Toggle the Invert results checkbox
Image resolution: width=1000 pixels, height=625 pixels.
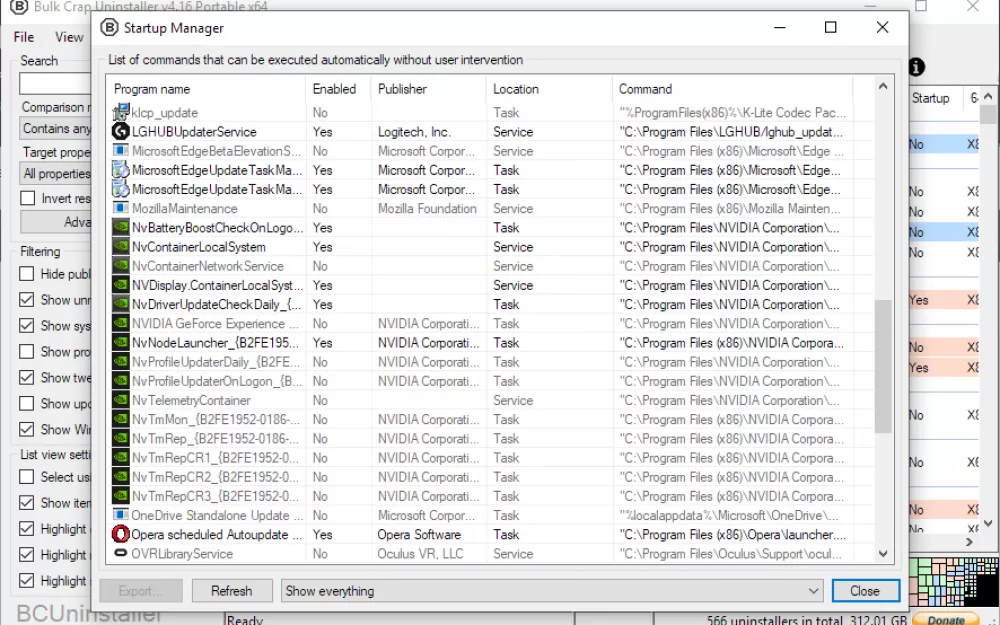pyautogui.click(x=27, y=198)
